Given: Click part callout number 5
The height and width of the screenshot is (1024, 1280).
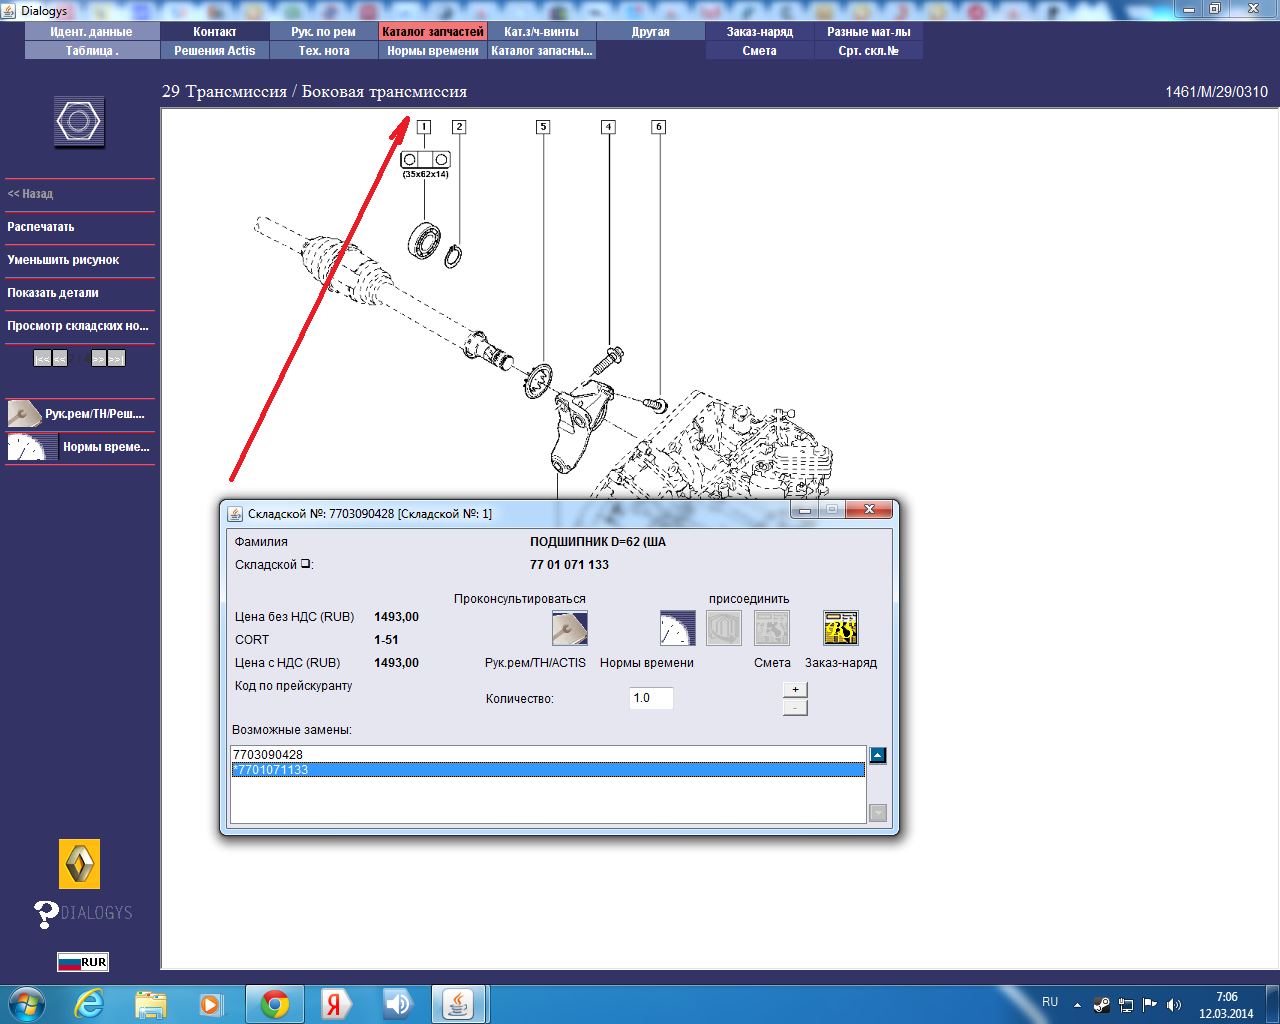Looking at the screenshot, I should [x=543, y=127].
